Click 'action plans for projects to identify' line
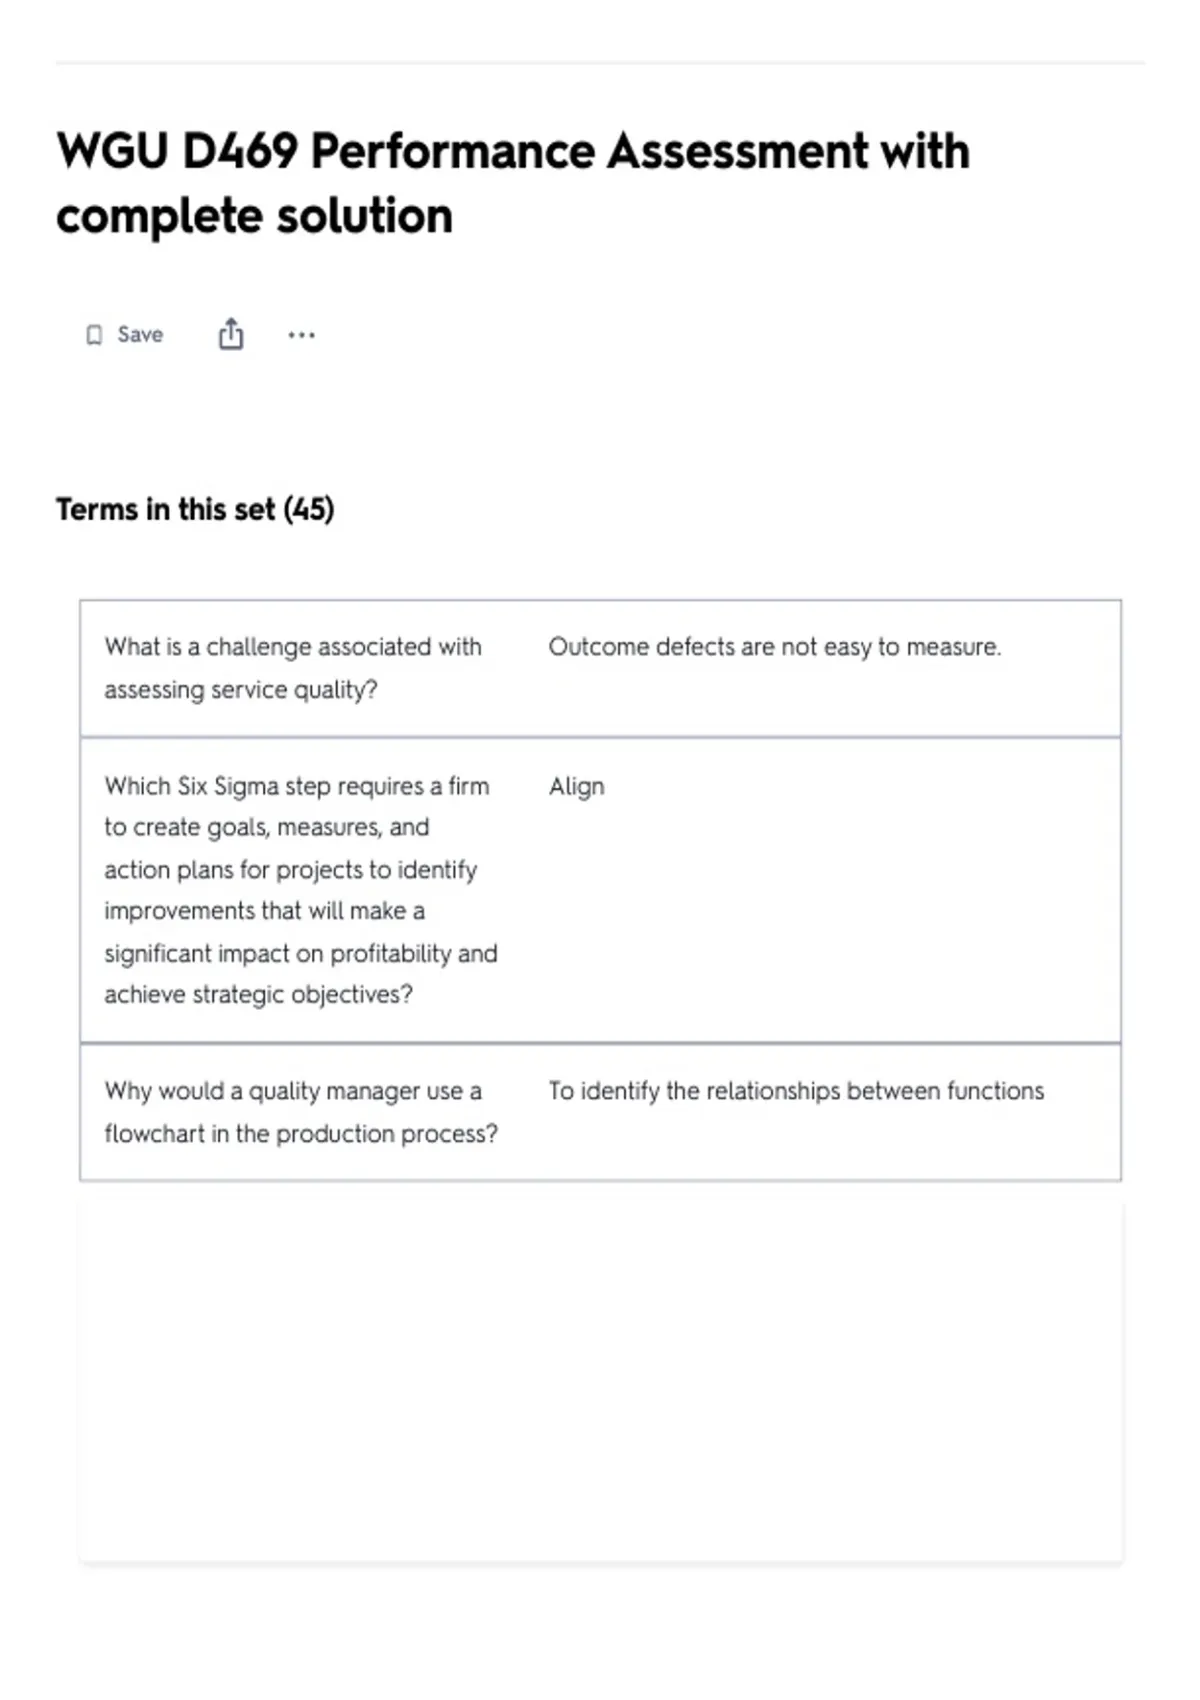Image resolution: width=1200 pixels, height=1700 pixels. tap(290, 870)
